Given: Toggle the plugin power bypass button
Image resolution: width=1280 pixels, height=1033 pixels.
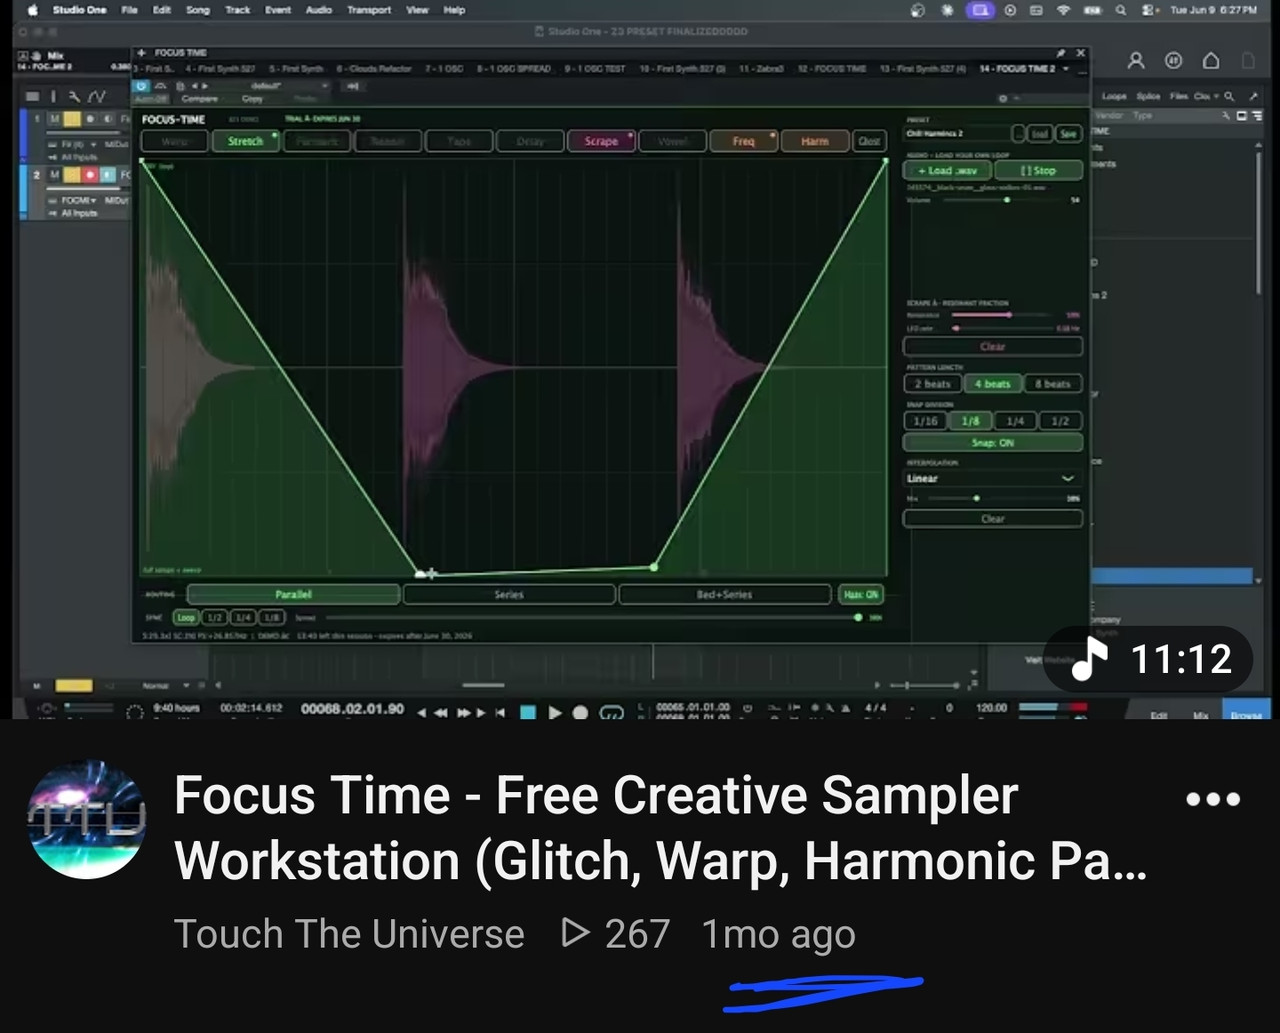Looking at the screenshot, I should pos(141,86).
